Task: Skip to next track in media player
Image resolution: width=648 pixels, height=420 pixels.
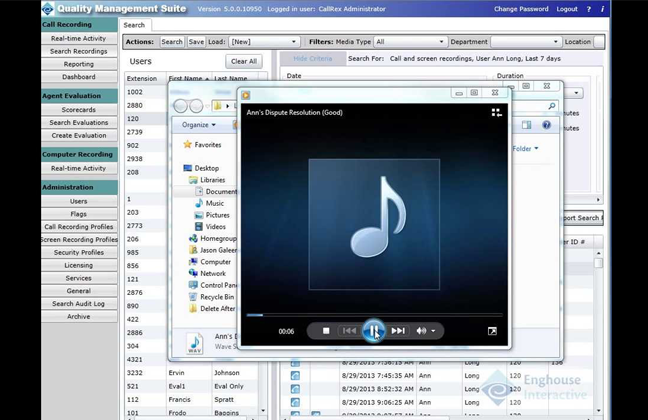Action: pyautogui.click(x=398, y=331)
